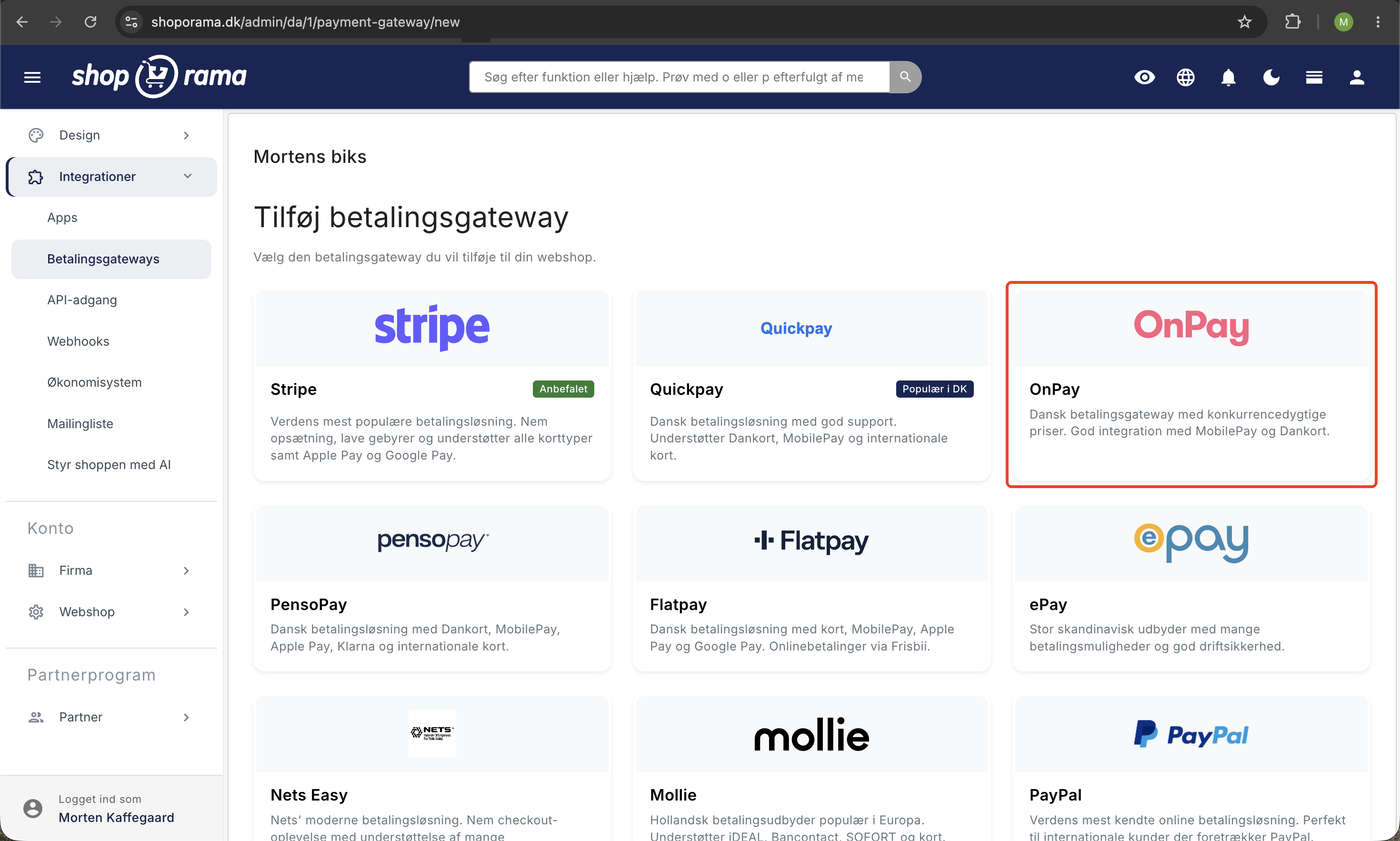Open the globe language icon
The width and height of the screenshot is (1400, 841).
click(x=1186, y=77)
